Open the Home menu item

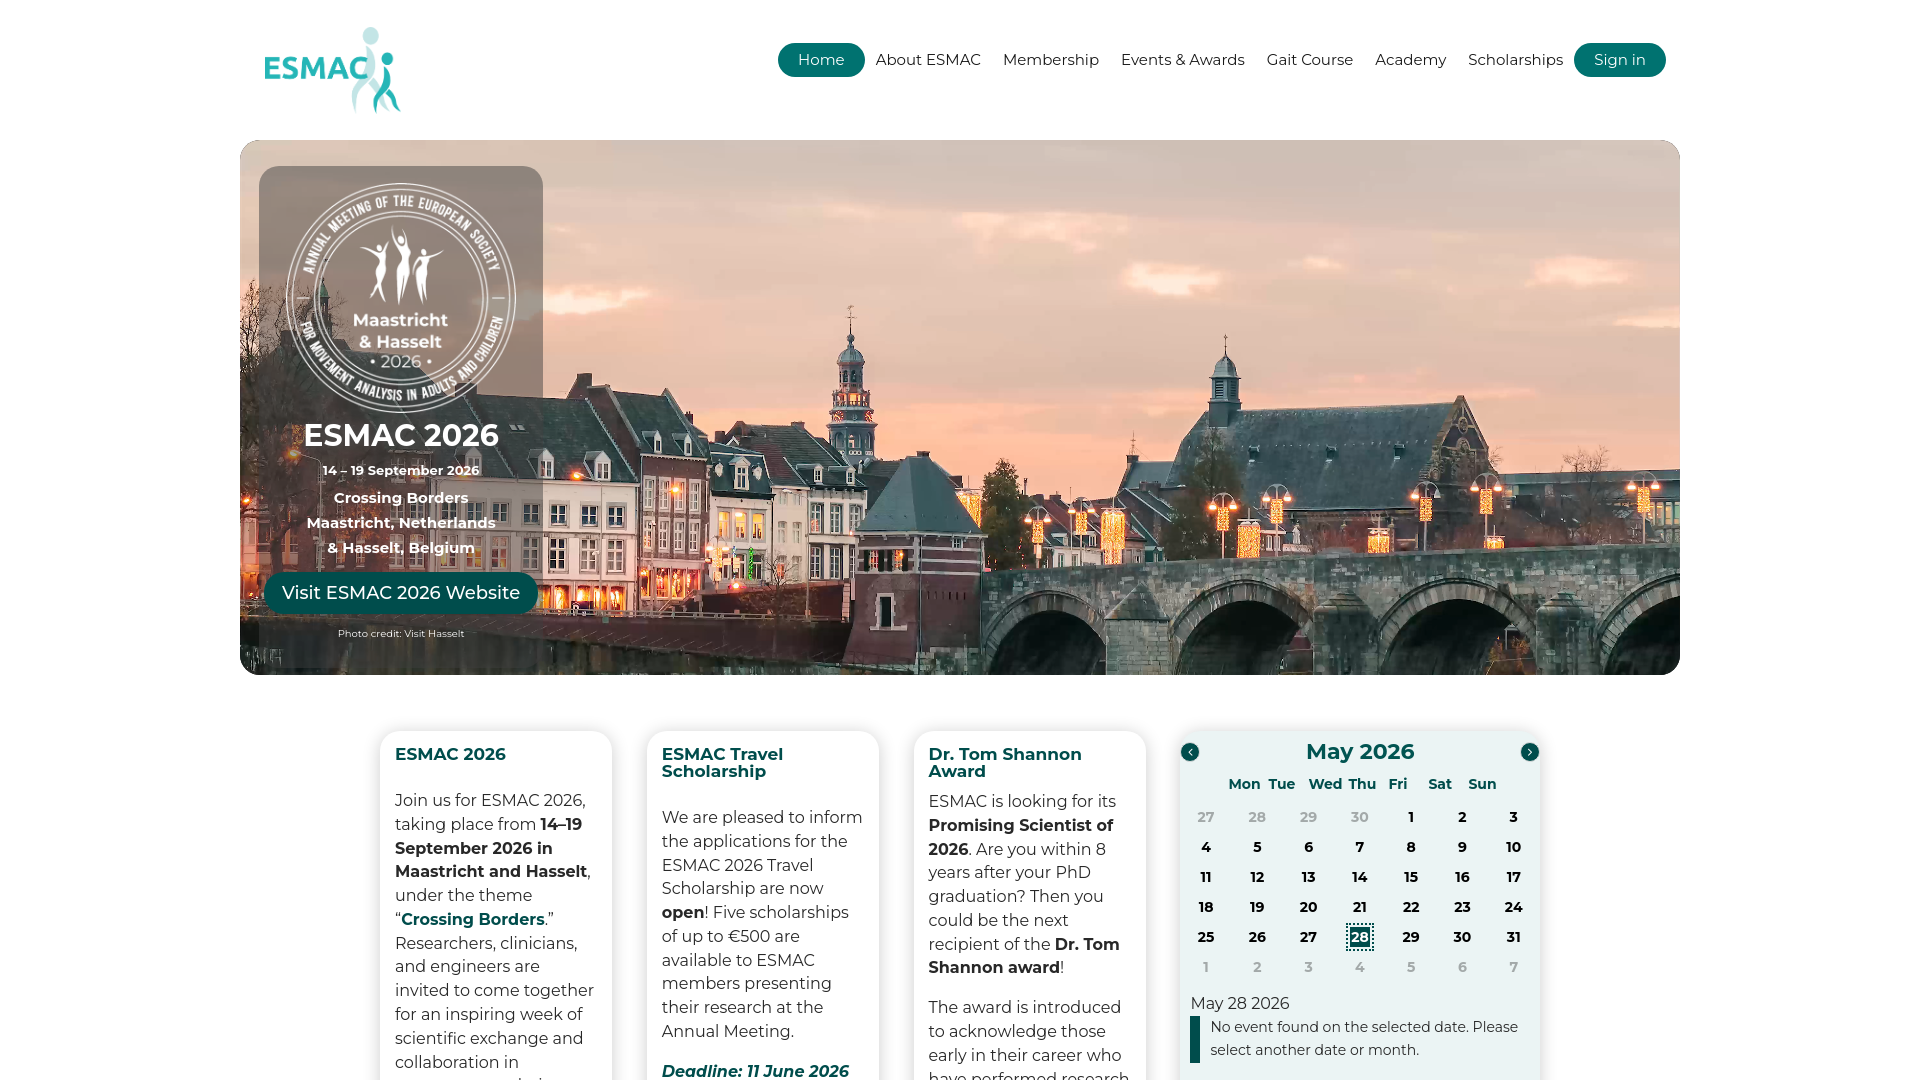pos(821,60)
